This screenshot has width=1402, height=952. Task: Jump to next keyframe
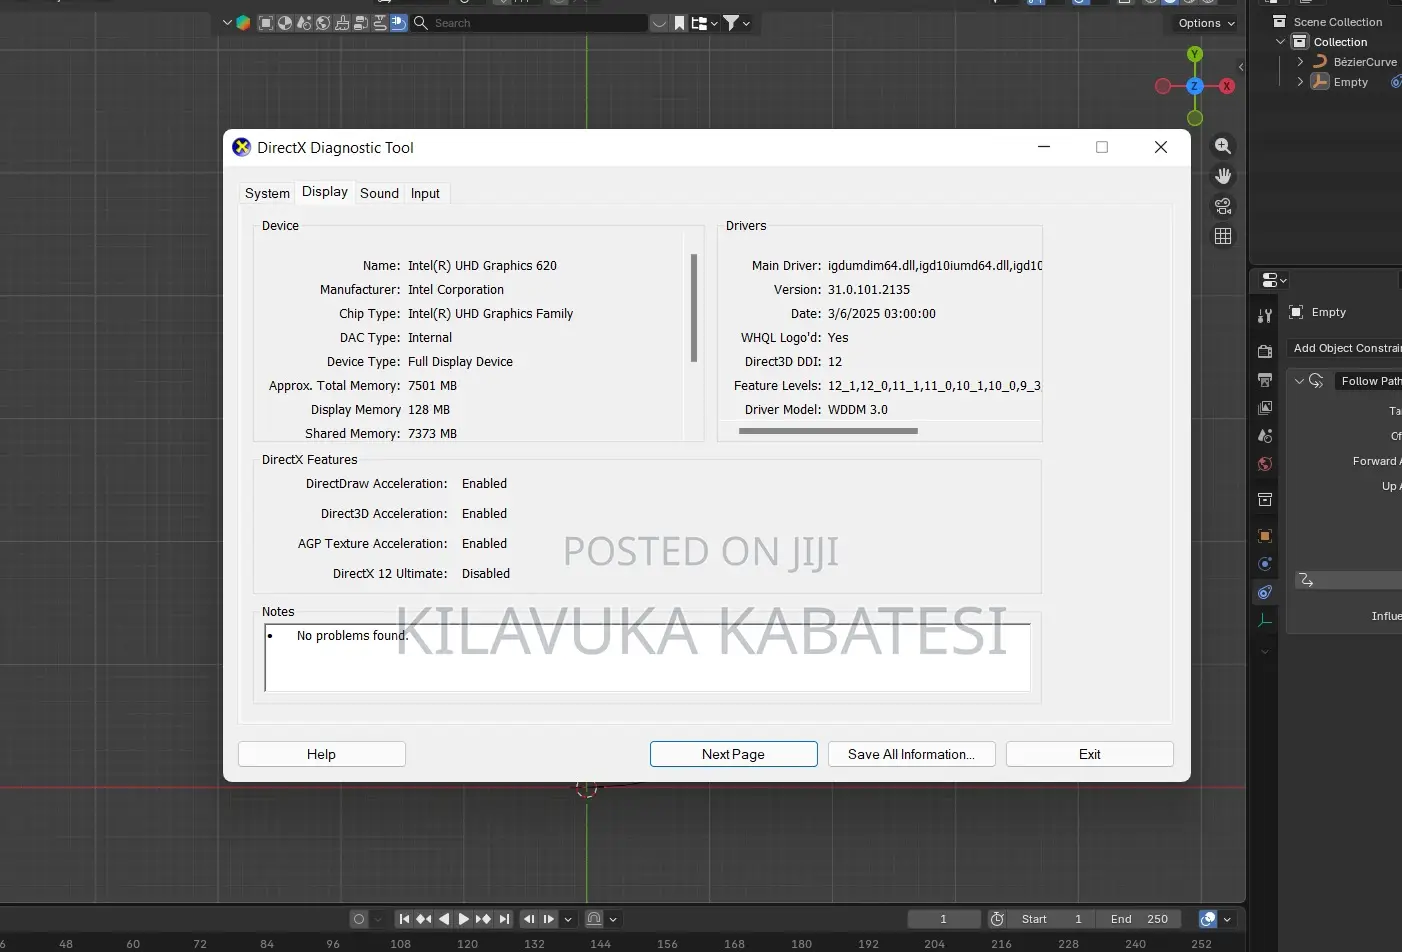[x=484, y=919]
